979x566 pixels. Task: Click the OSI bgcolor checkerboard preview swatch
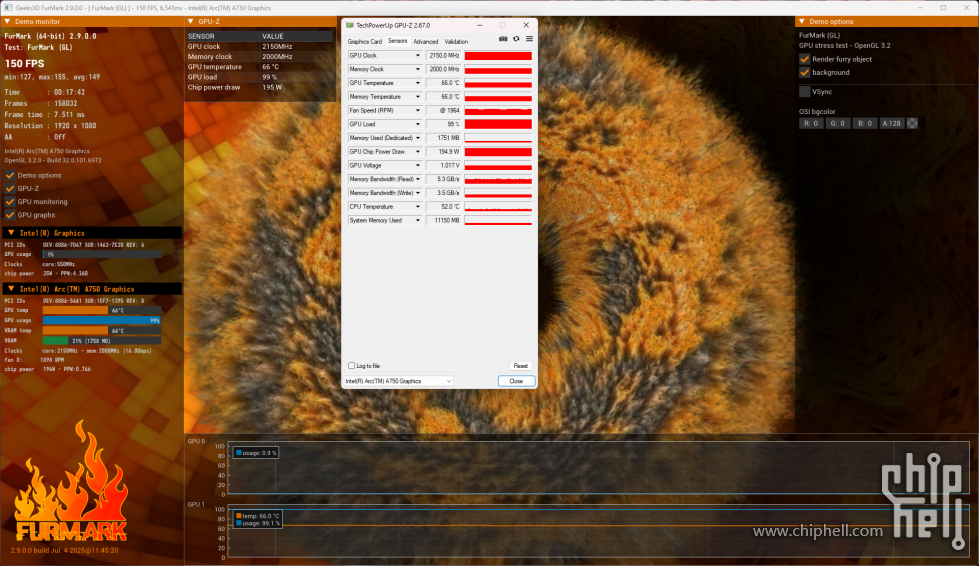coord(912,123)
